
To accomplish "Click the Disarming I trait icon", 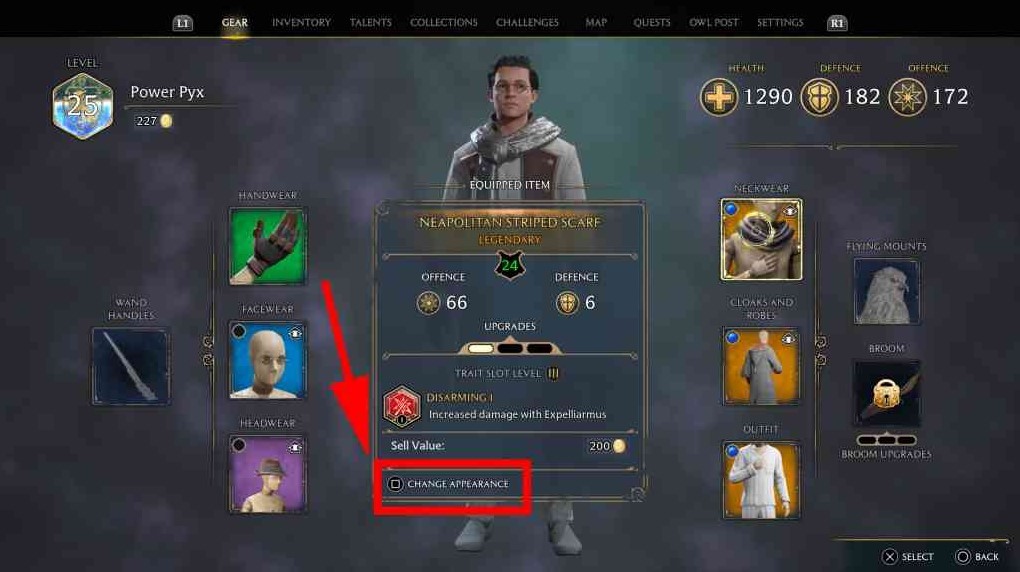I will tap(401, 405).
